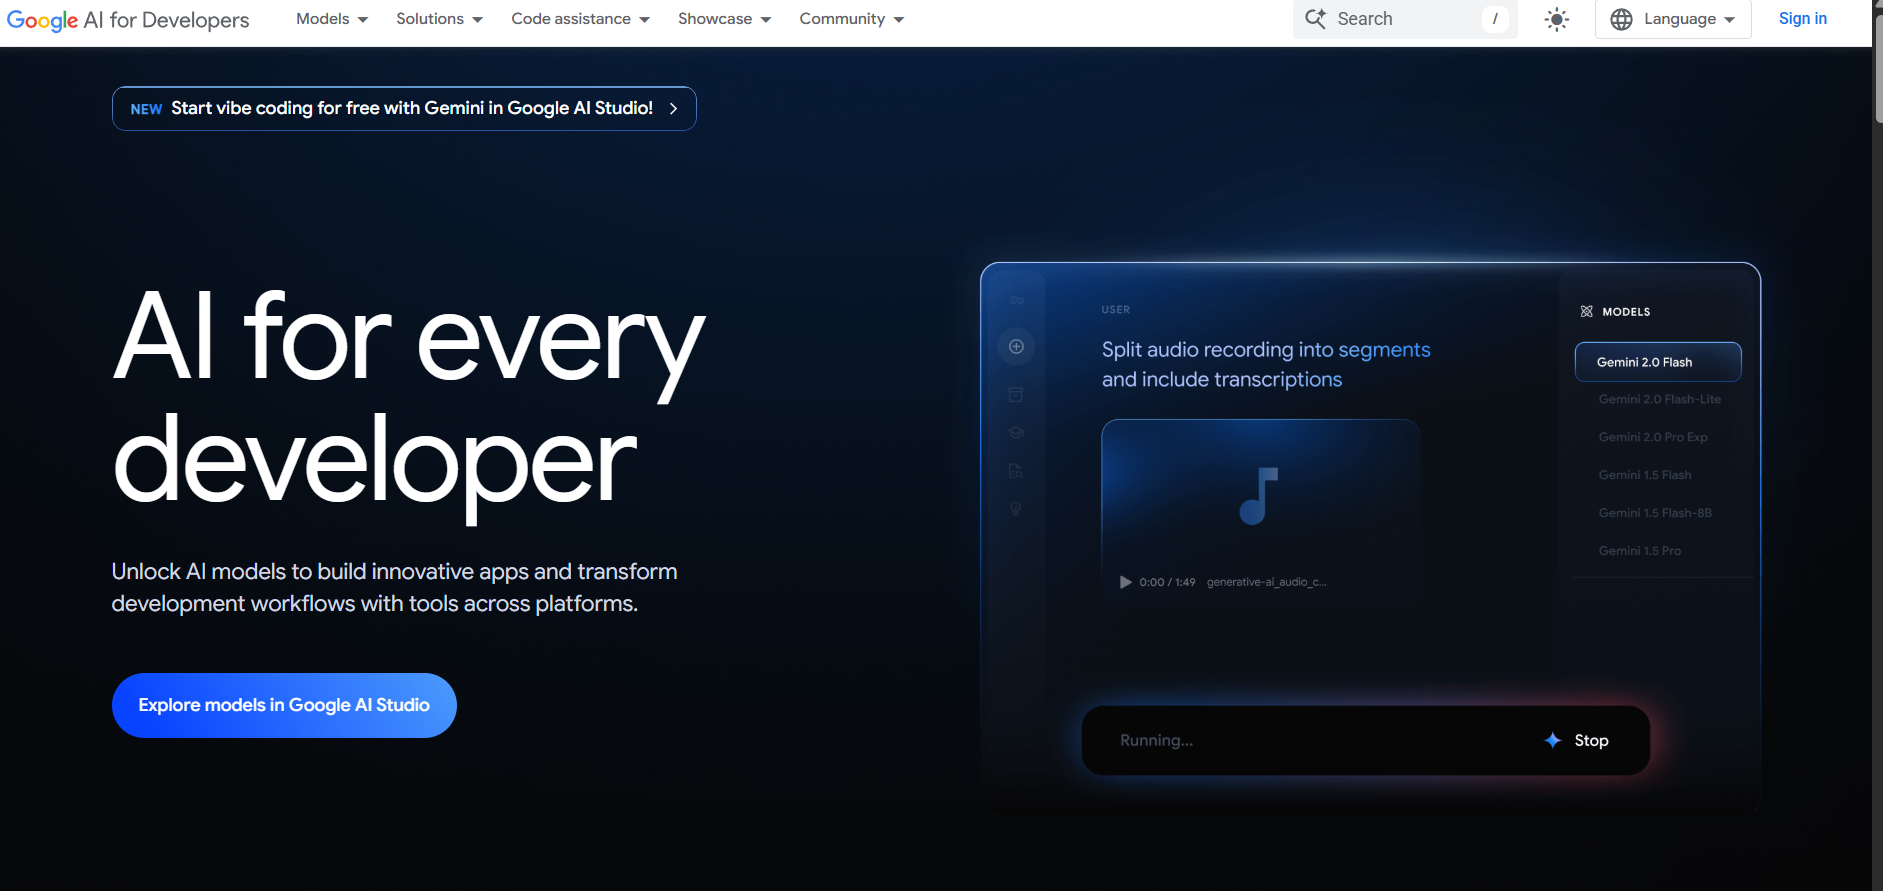The image size is (1883, 891).
Task: Click the document search icon in demo sidebar
Action: point(1016,471)
